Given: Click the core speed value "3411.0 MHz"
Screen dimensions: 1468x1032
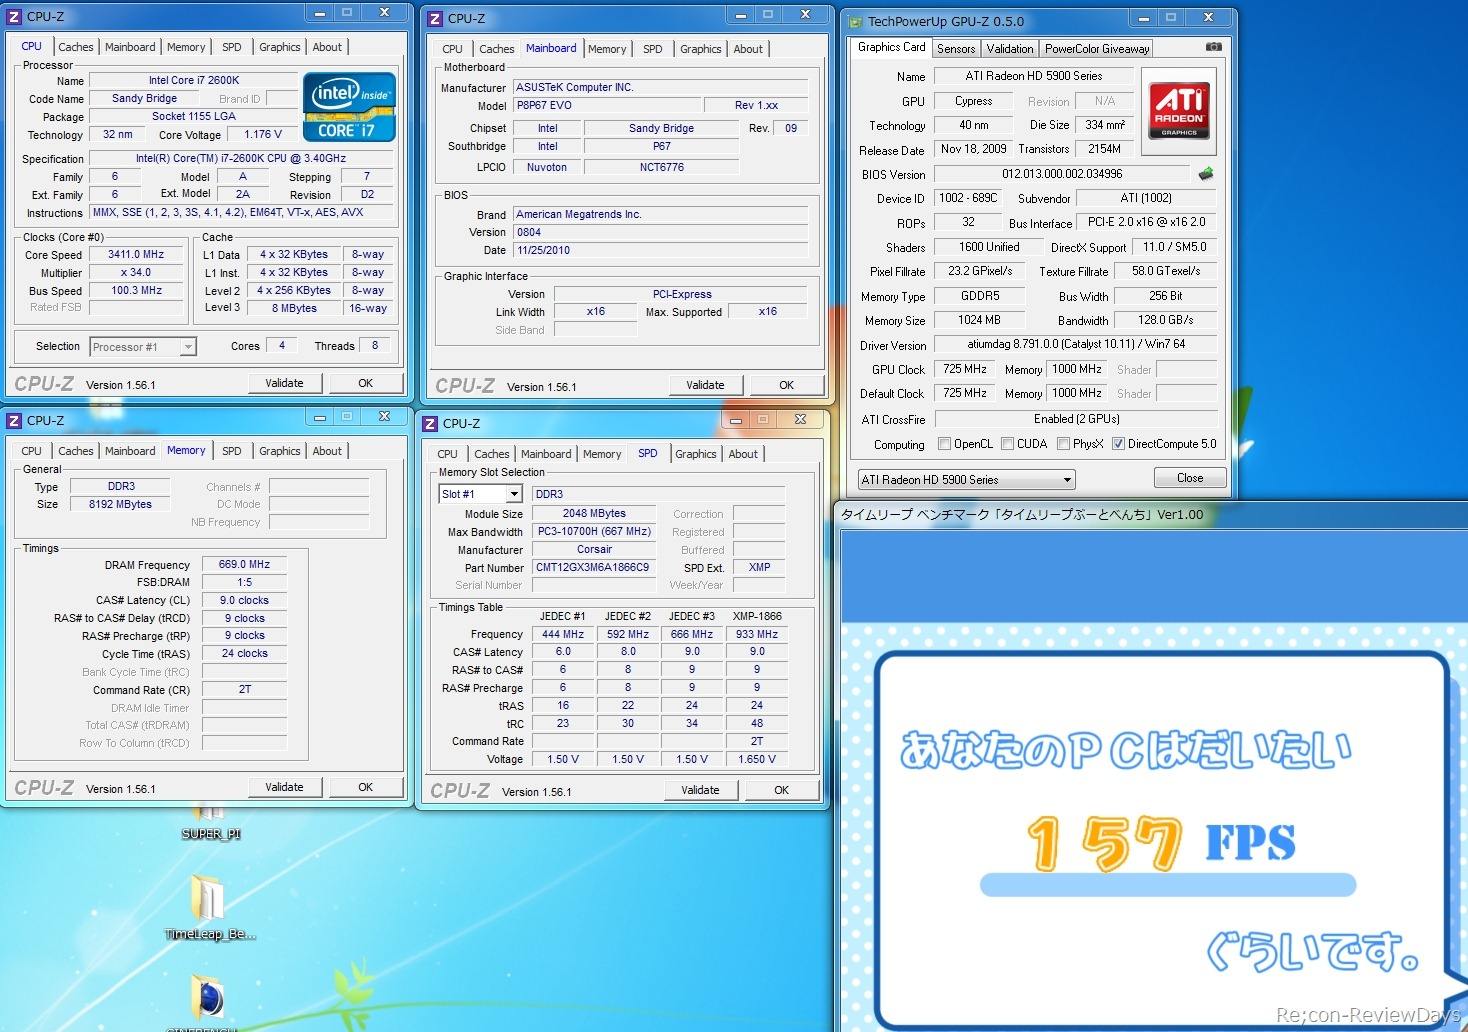Looking at the screenshot, I should pos(136,255).
